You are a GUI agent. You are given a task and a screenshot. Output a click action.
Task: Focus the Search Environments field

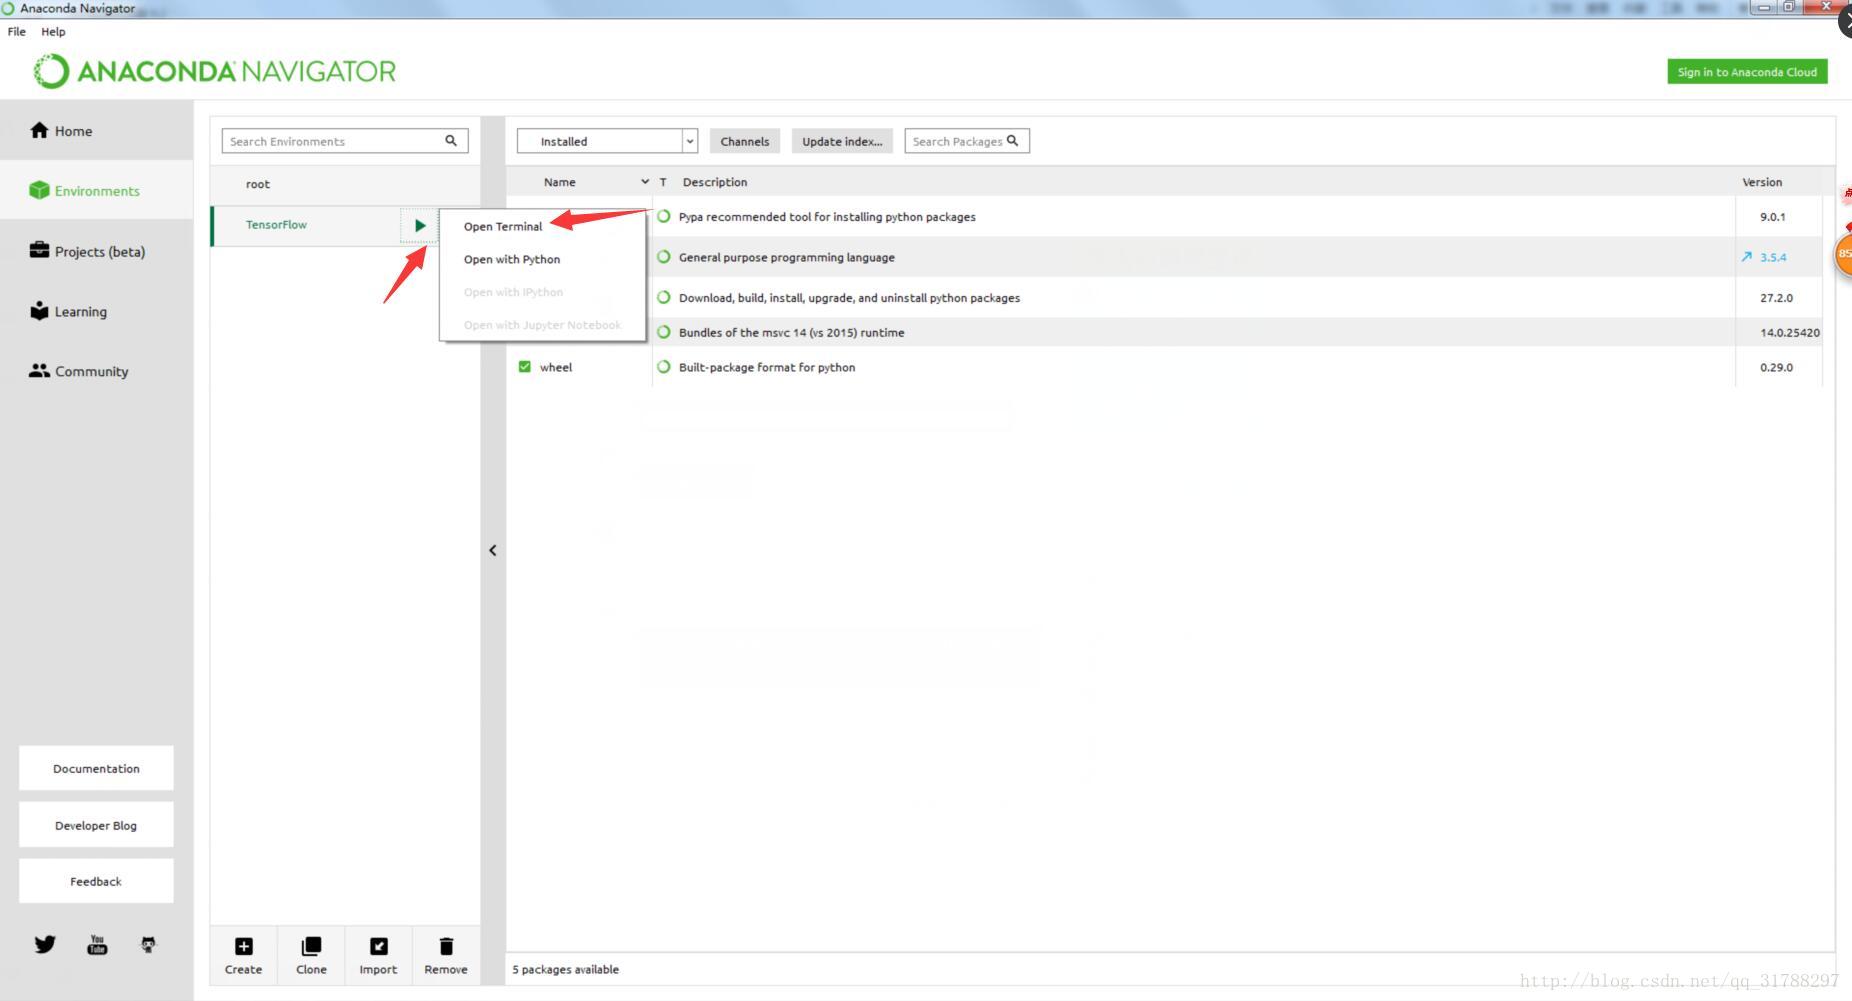click(x=345, y=141)
